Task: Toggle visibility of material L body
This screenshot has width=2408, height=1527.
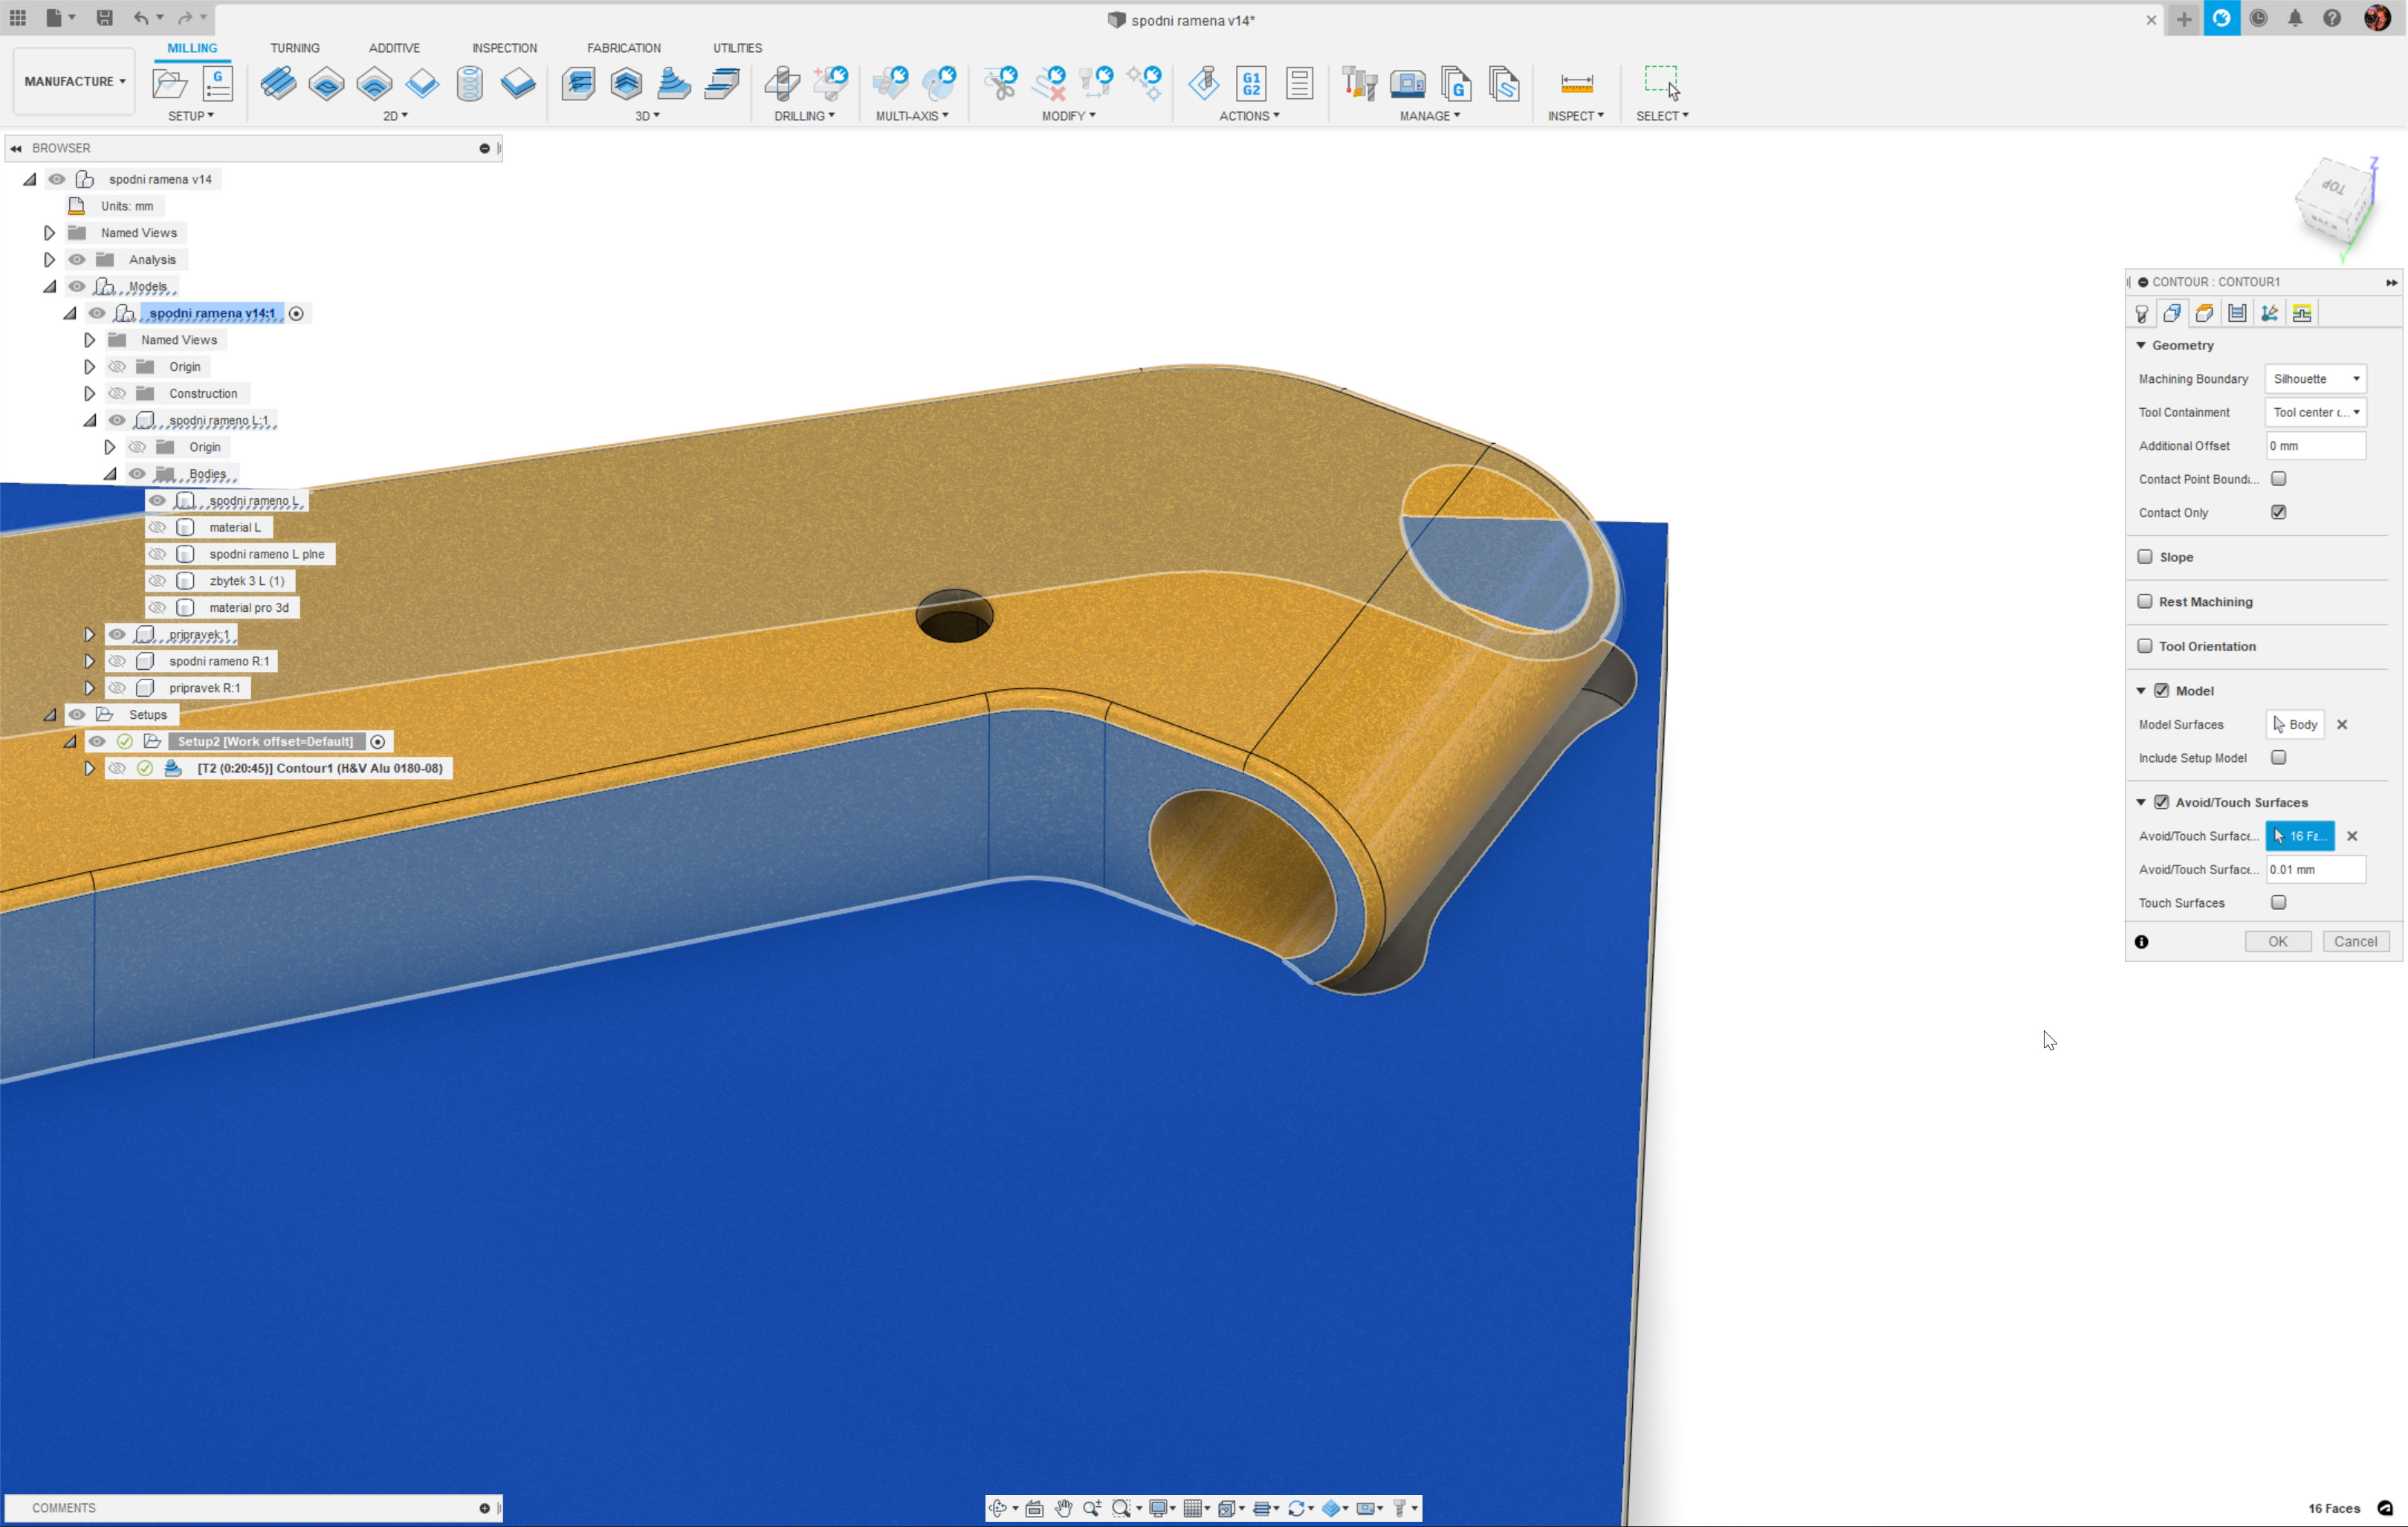Action: [157, 527]
